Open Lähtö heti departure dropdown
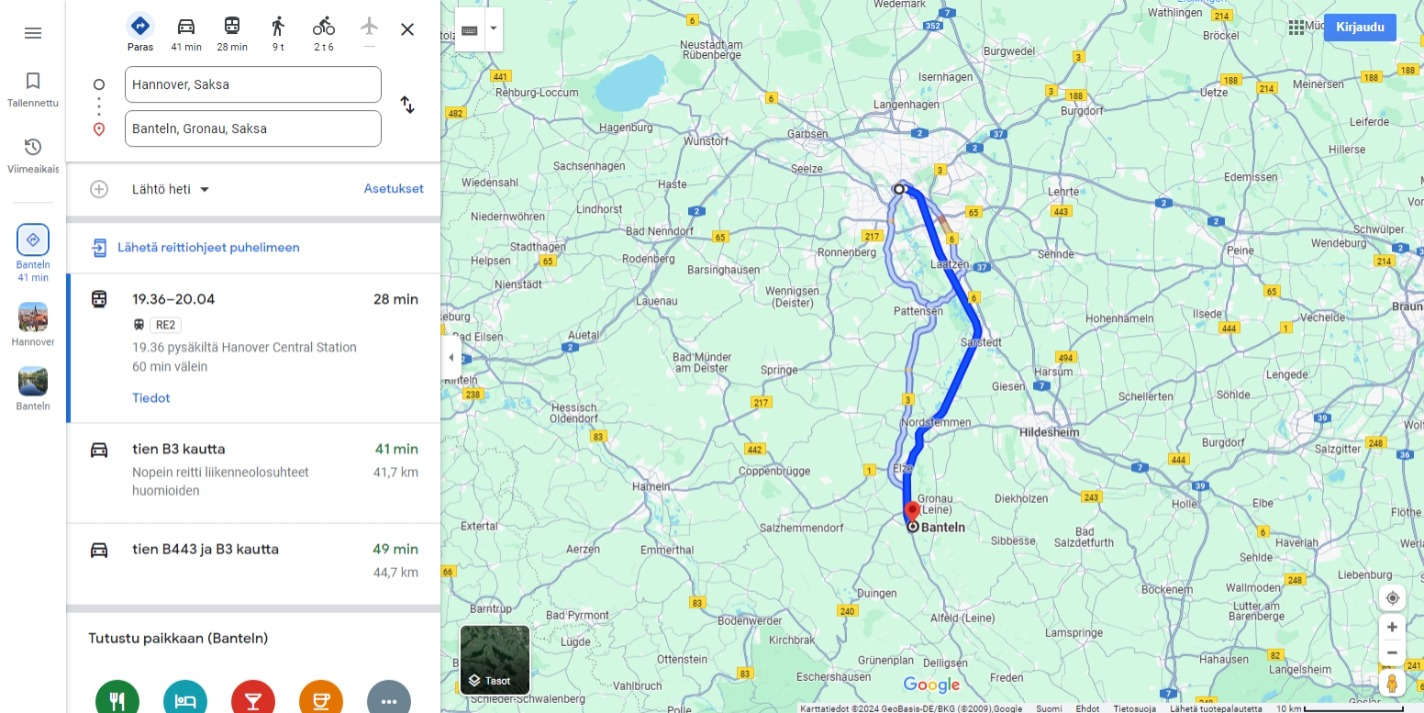Image resolution: width=1424 pixels, height=713 pixels. [x=171, y=189]
